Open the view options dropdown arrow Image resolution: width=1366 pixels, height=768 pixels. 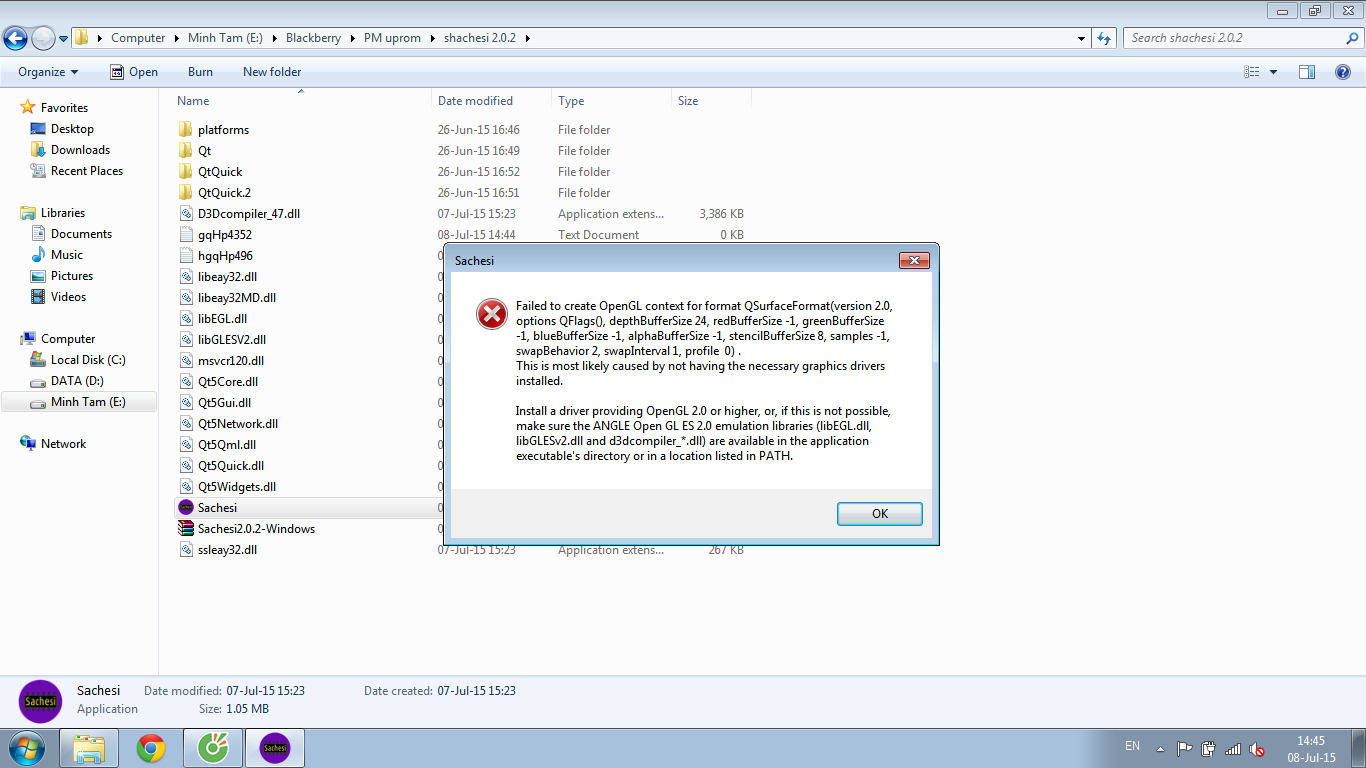[1273, 72]
